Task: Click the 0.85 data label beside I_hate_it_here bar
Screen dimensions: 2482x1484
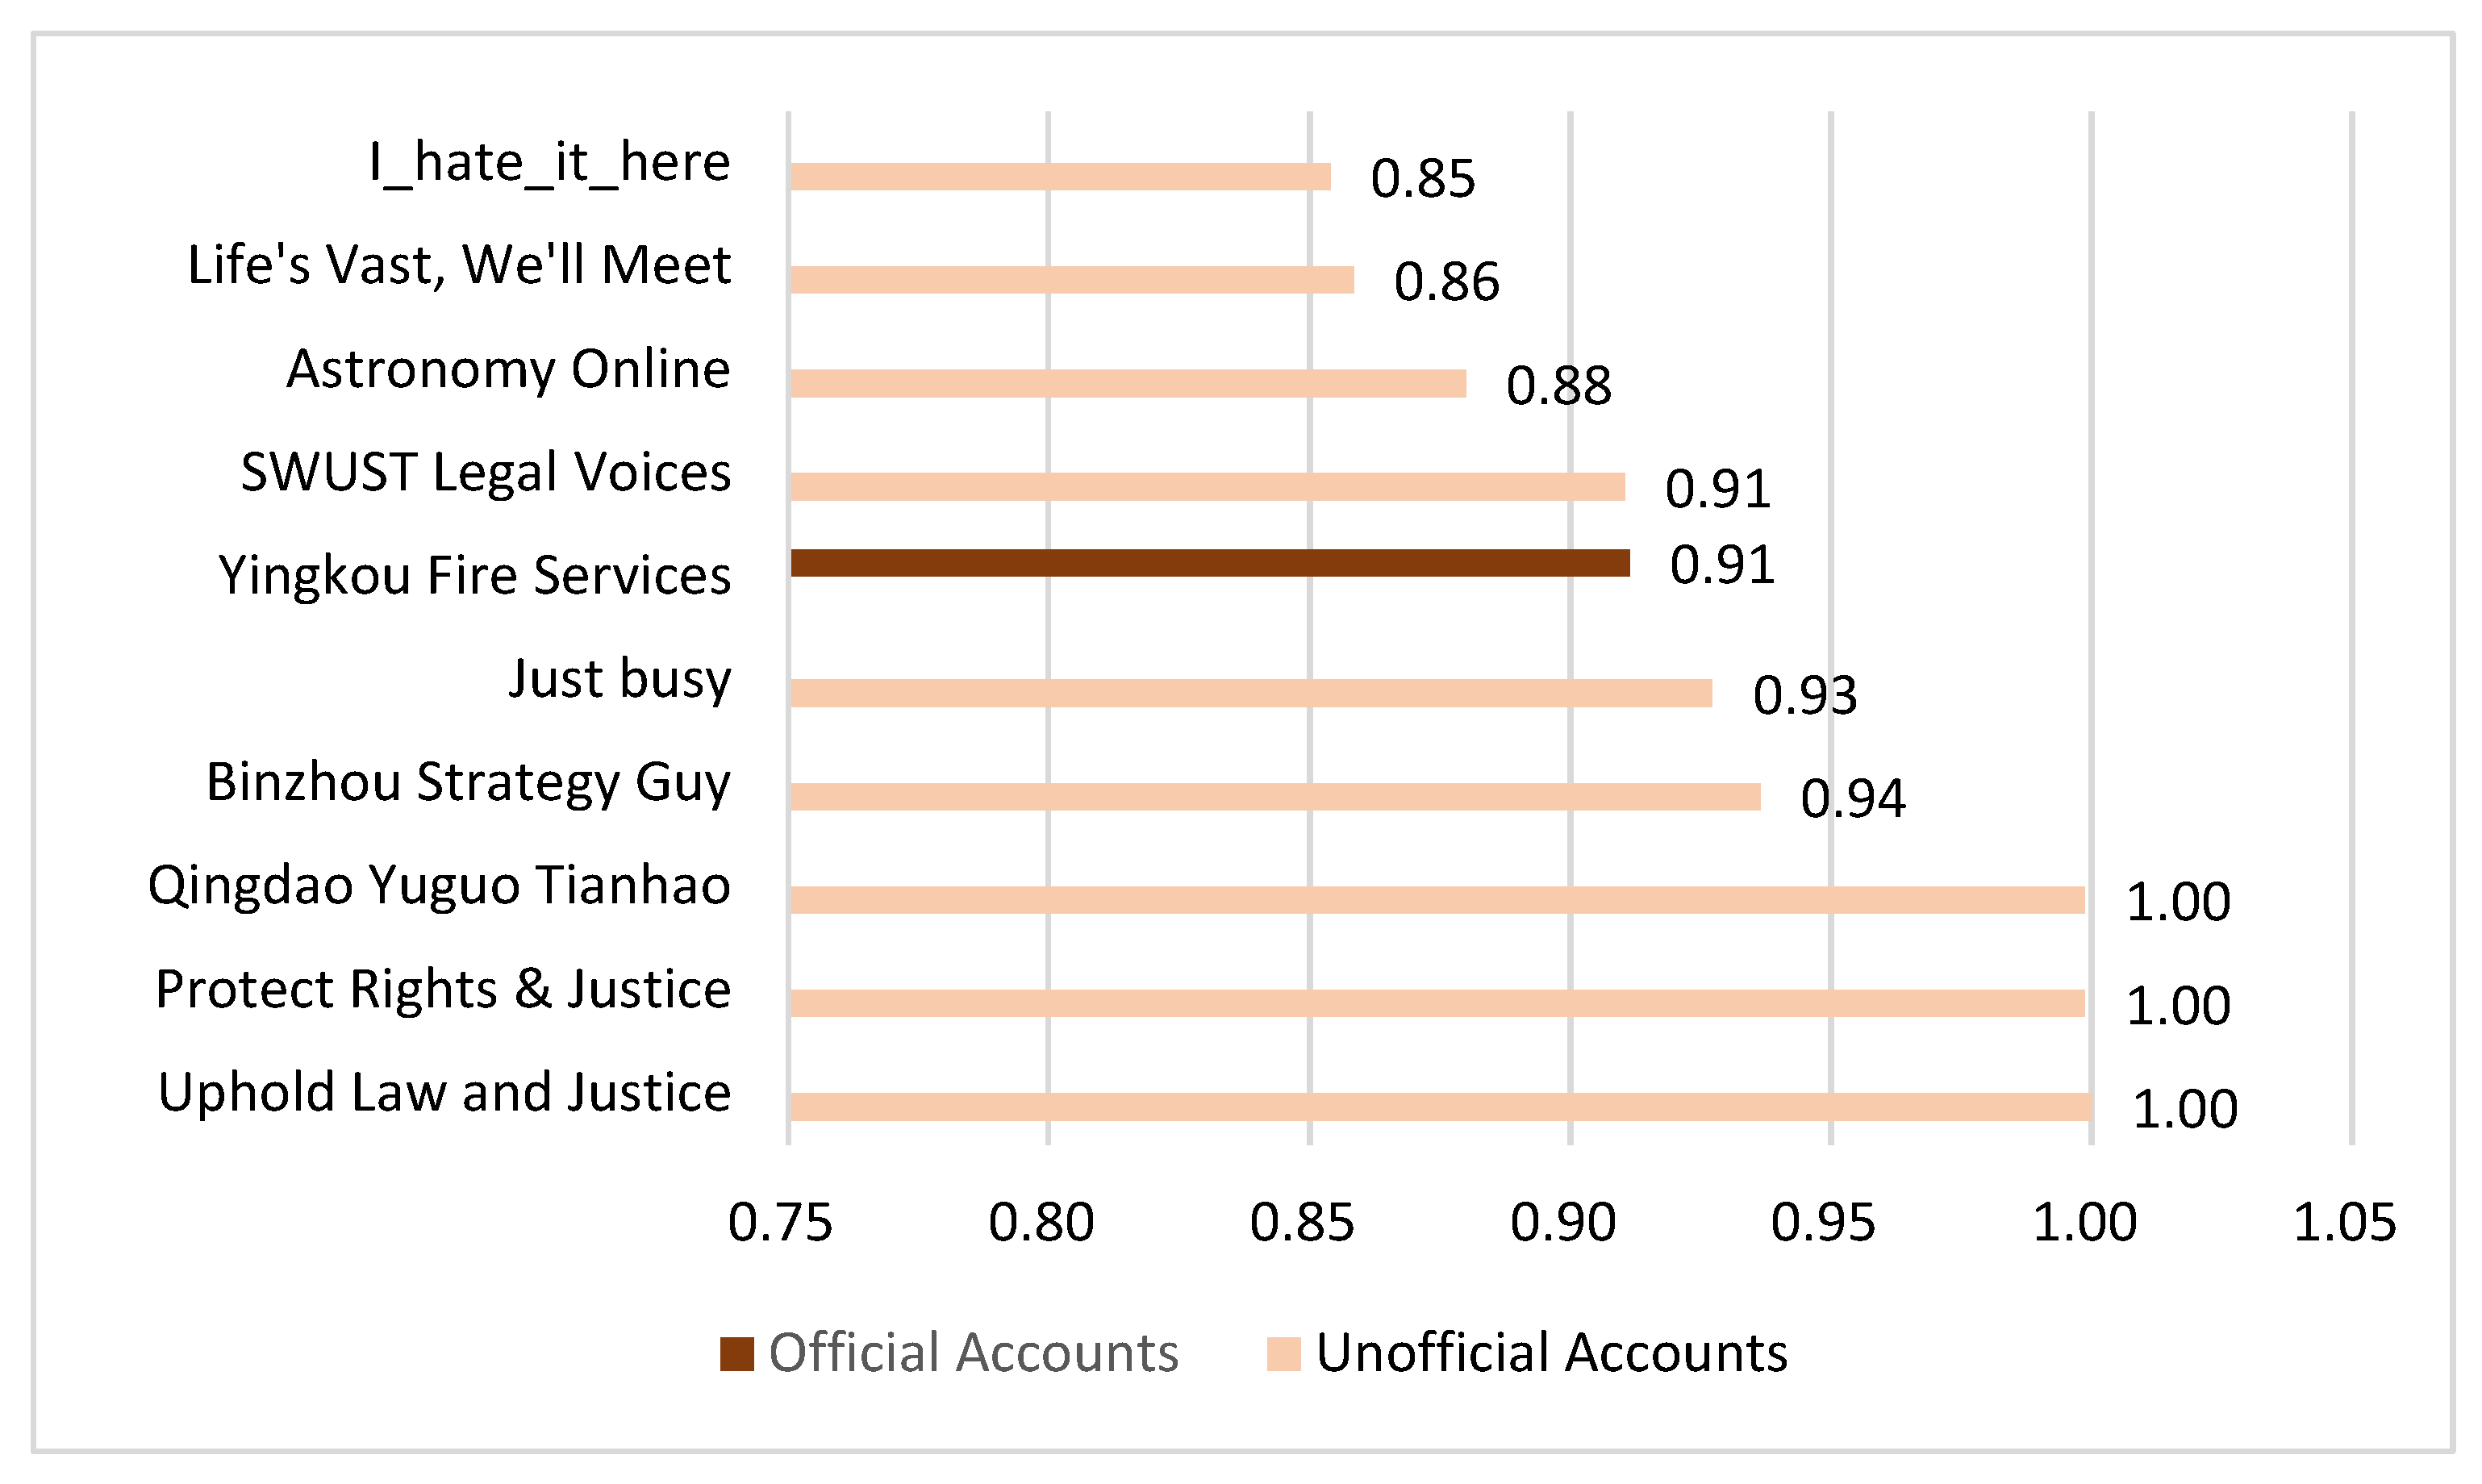Action: (x=1422, y=179)
